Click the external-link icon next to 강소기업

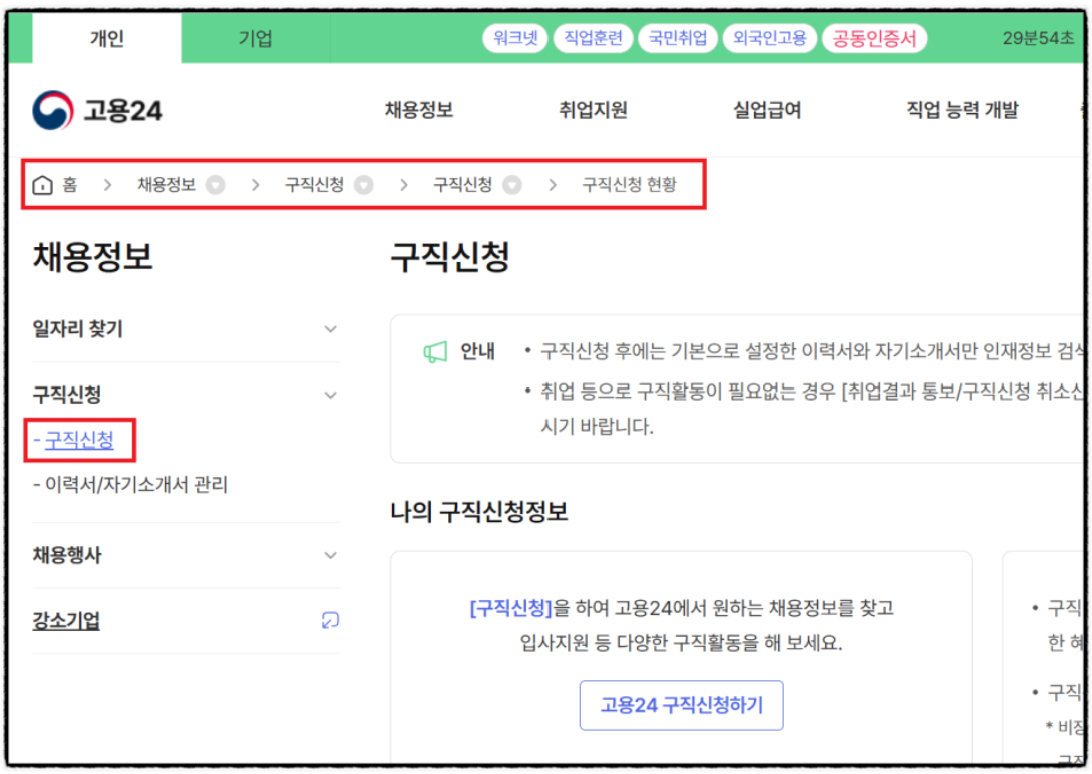point(330,621)
